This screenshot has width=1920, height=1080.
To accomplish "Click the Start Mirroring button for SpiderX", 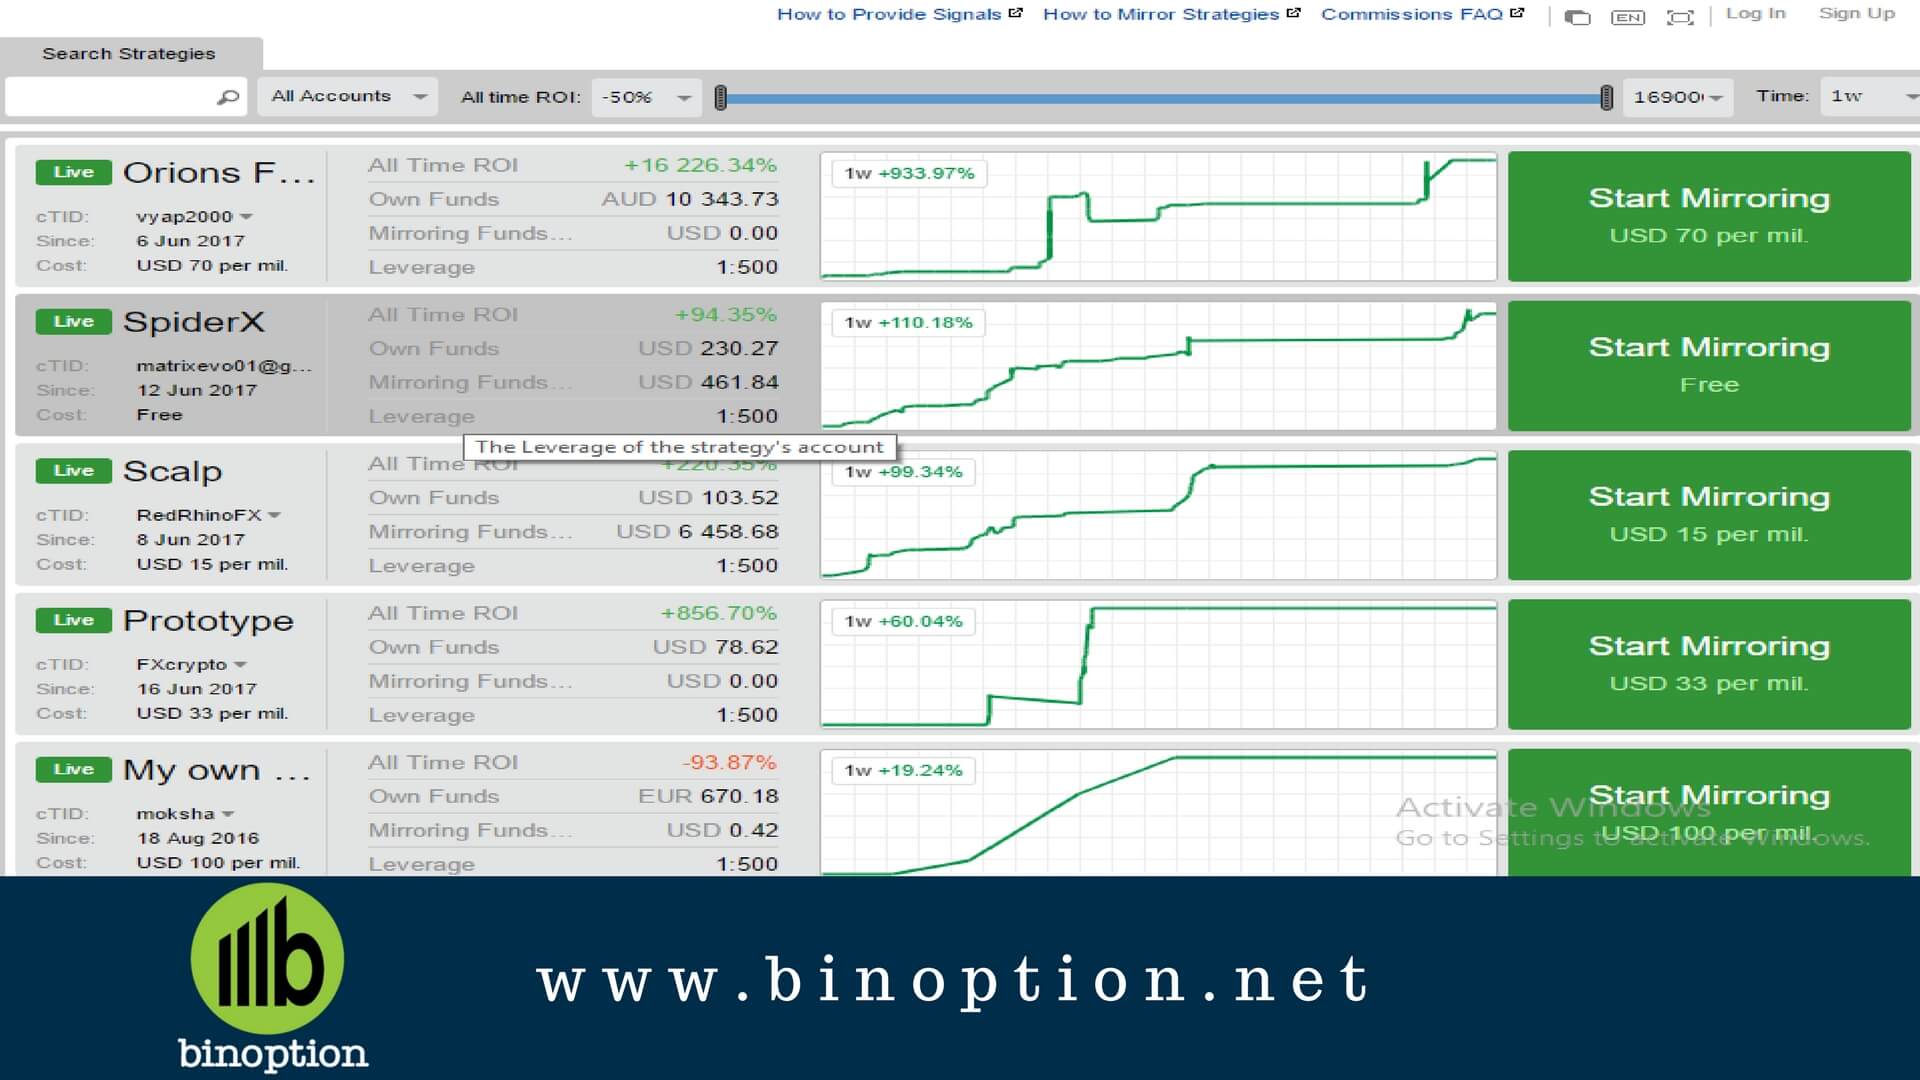I will pos(1709,365).
